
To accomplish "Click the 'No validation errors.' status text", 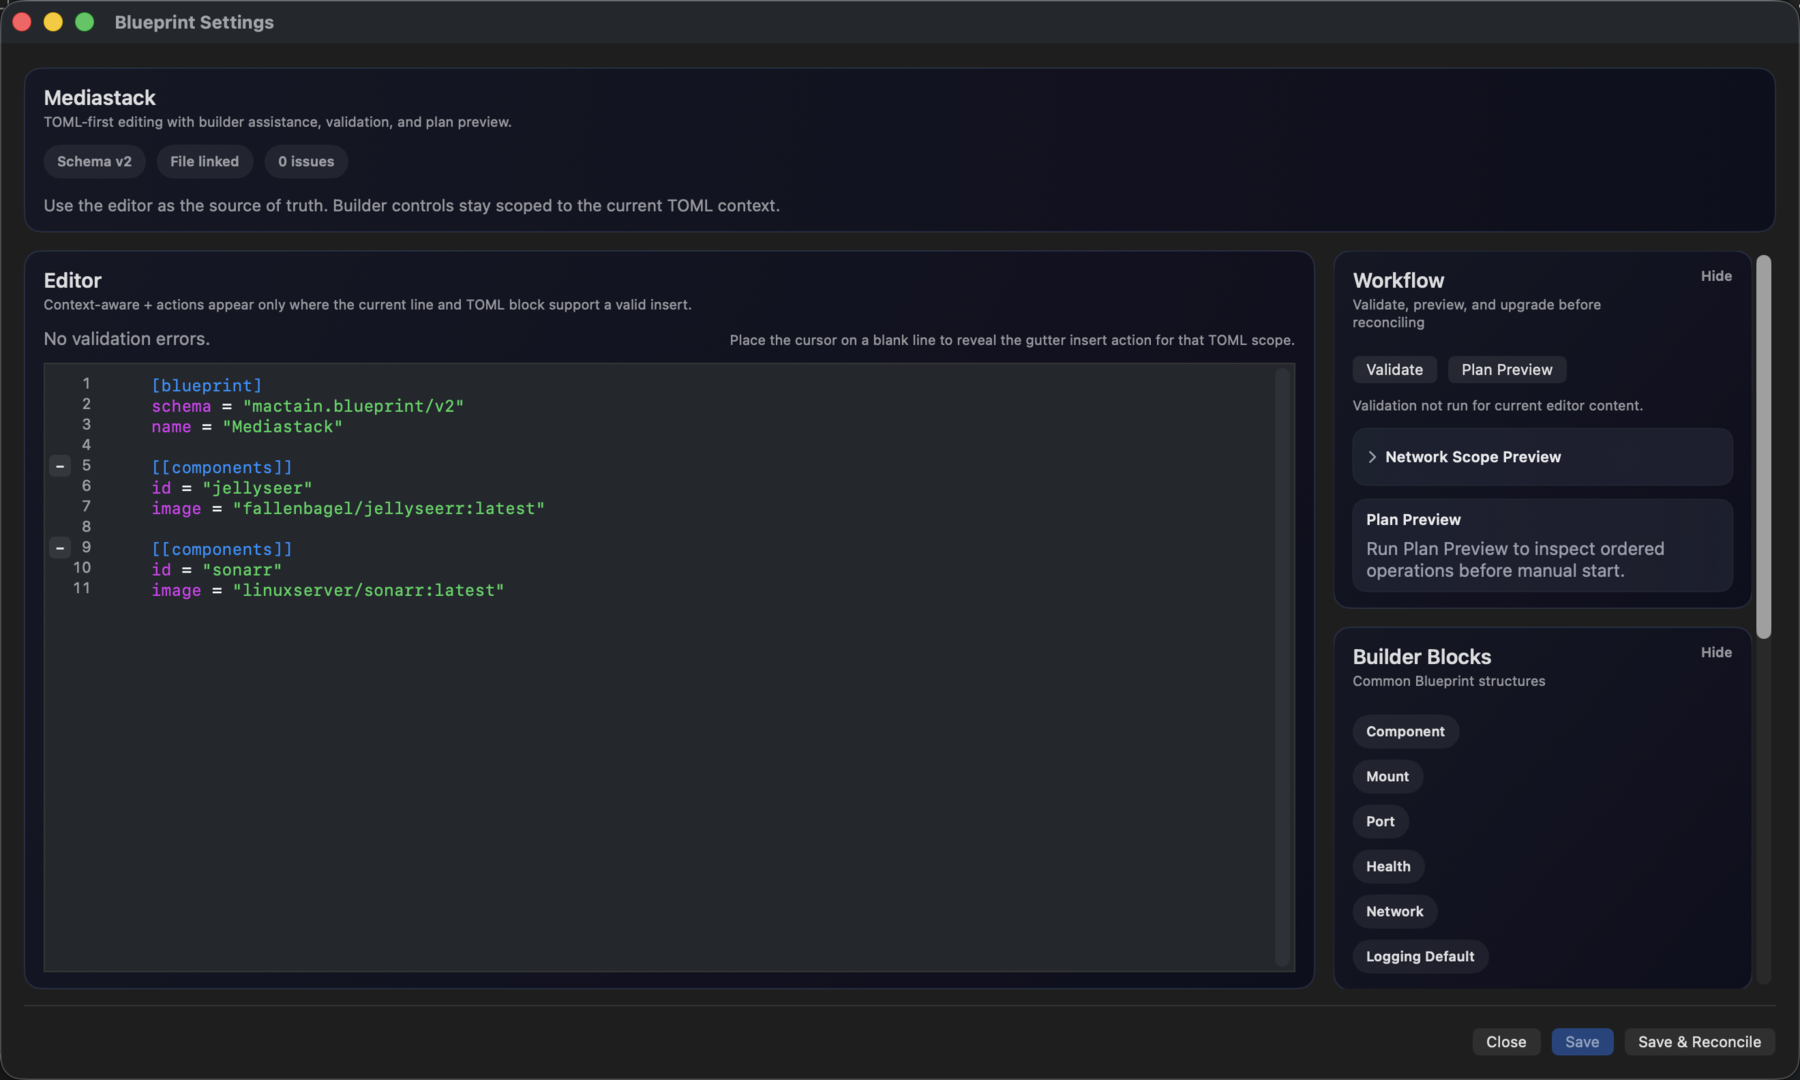I will (126, 339).
